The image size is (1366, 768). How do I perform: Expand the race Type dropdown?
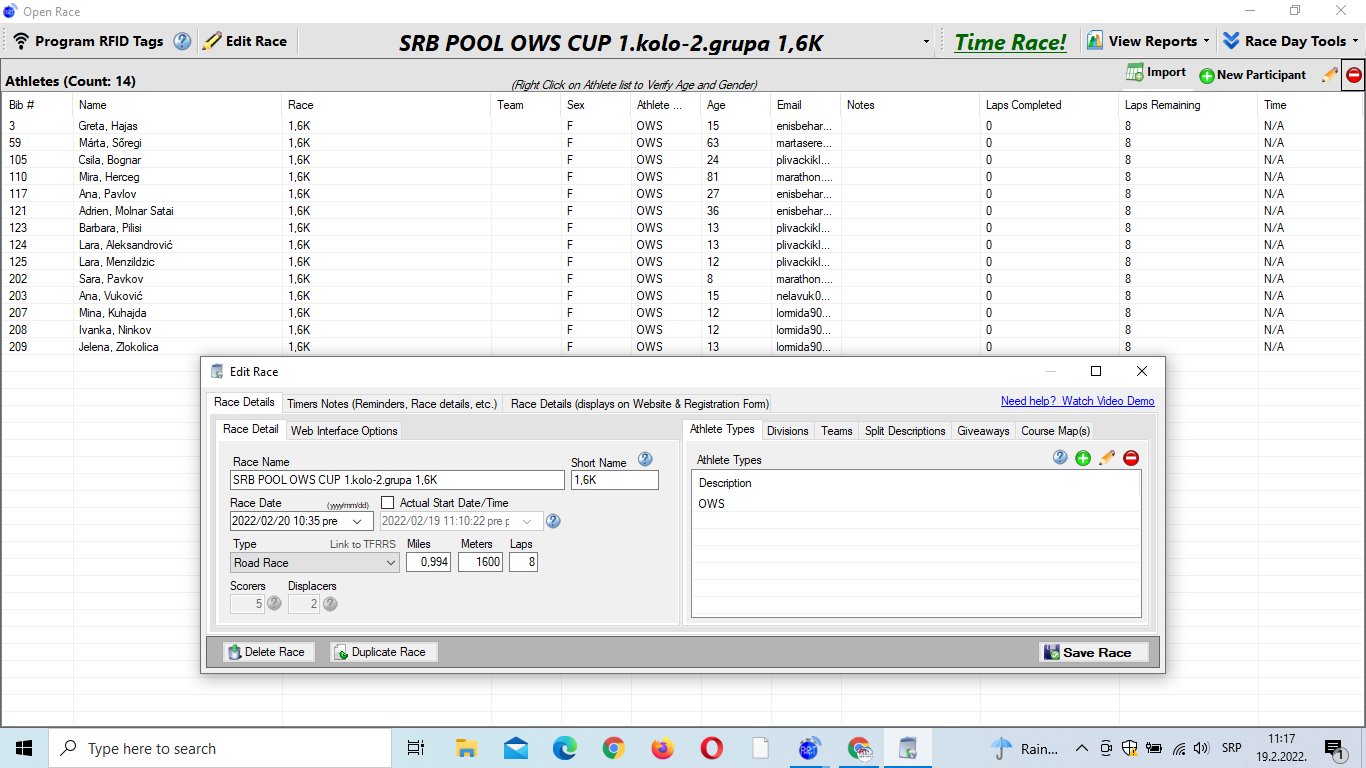[x=391, y=563]
